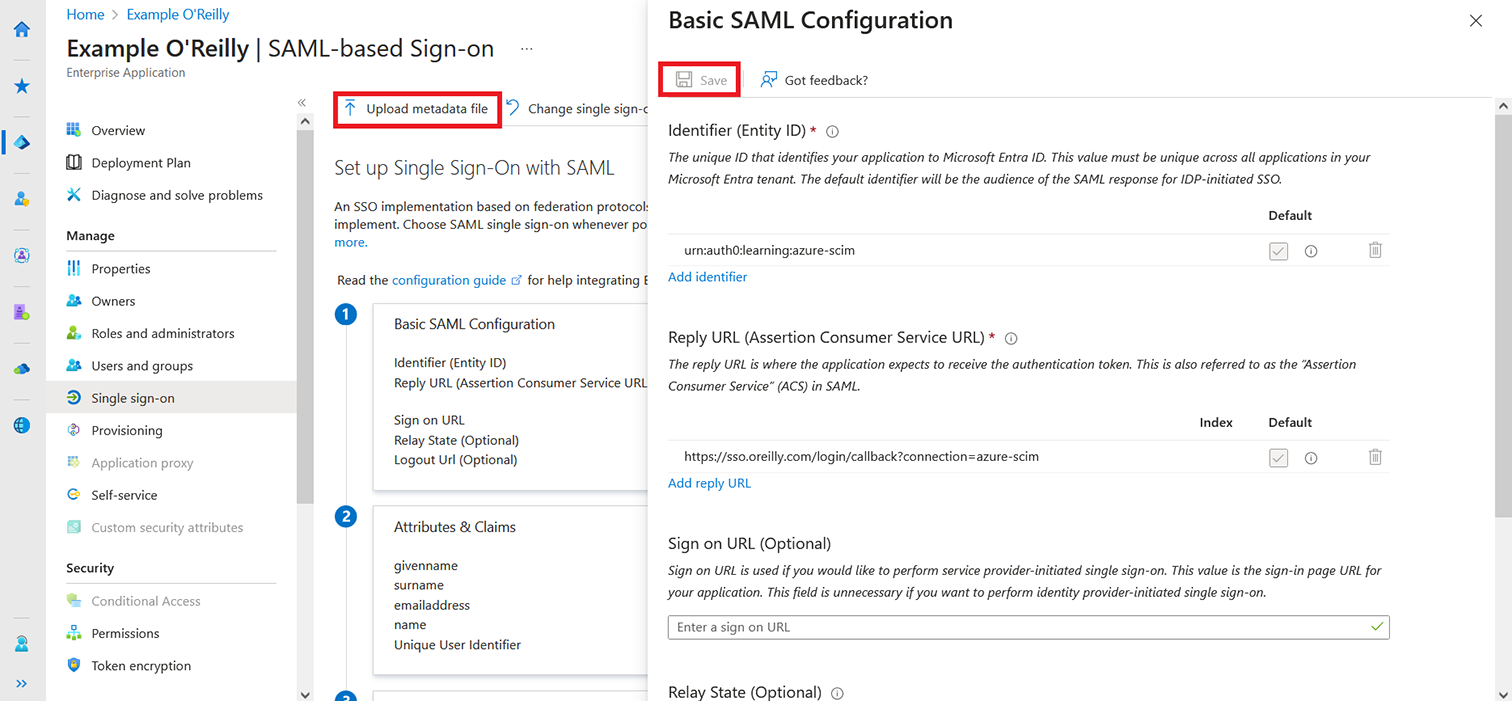Click the Overview grid icon
This screenshot has width=1512, height=701.
pyautogui.click(x=74, y=130)
